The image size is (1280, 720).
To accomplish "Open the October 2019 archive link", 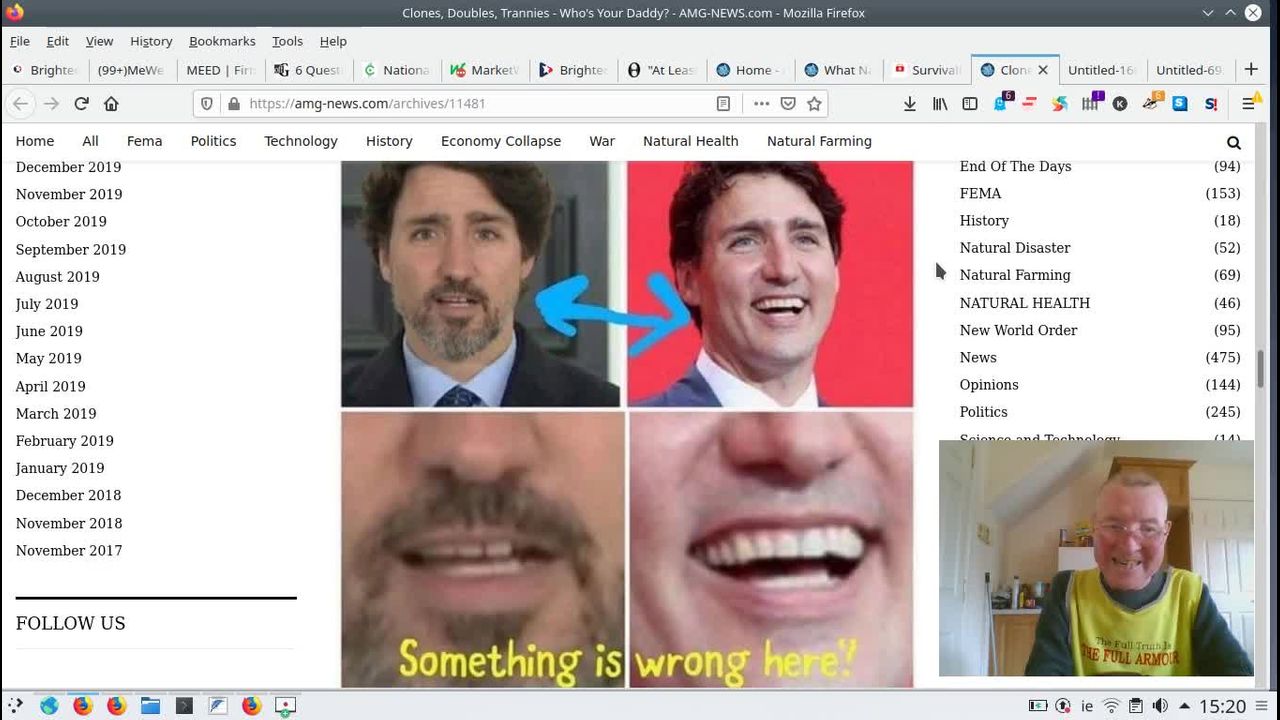I will pos(61,222).
